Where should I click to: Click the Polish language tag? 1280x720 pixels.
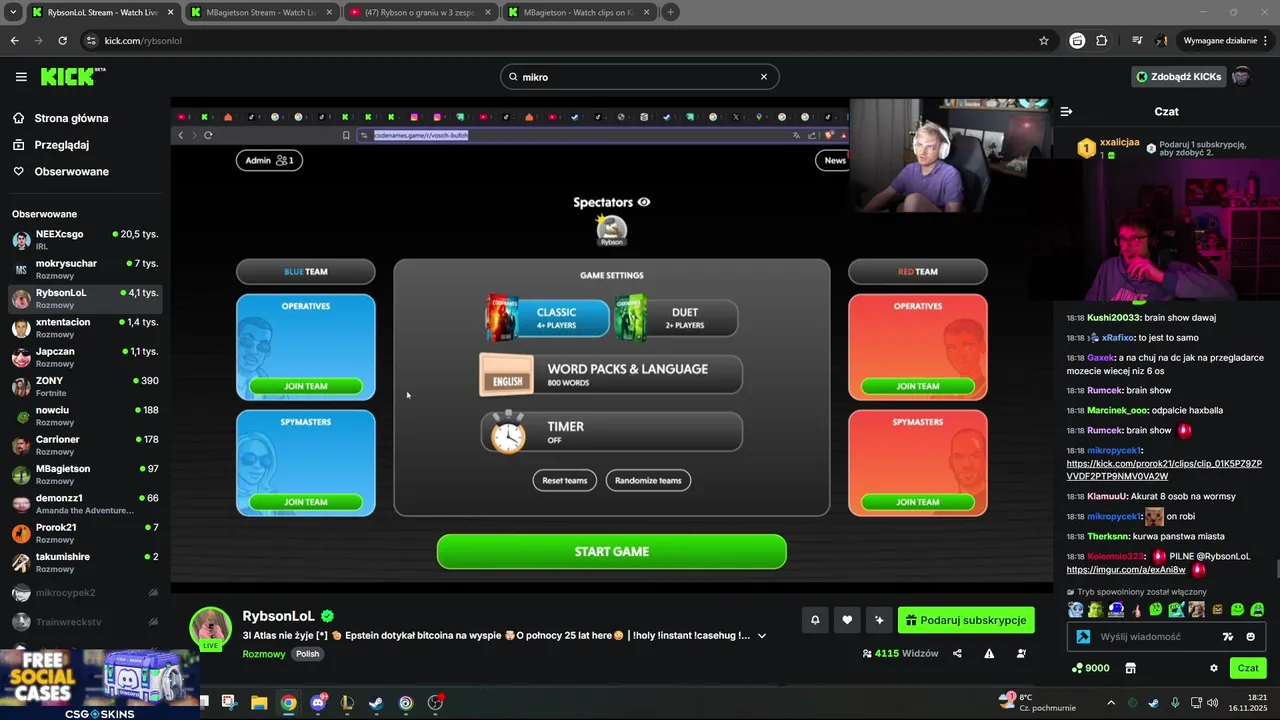click(307, 654)
